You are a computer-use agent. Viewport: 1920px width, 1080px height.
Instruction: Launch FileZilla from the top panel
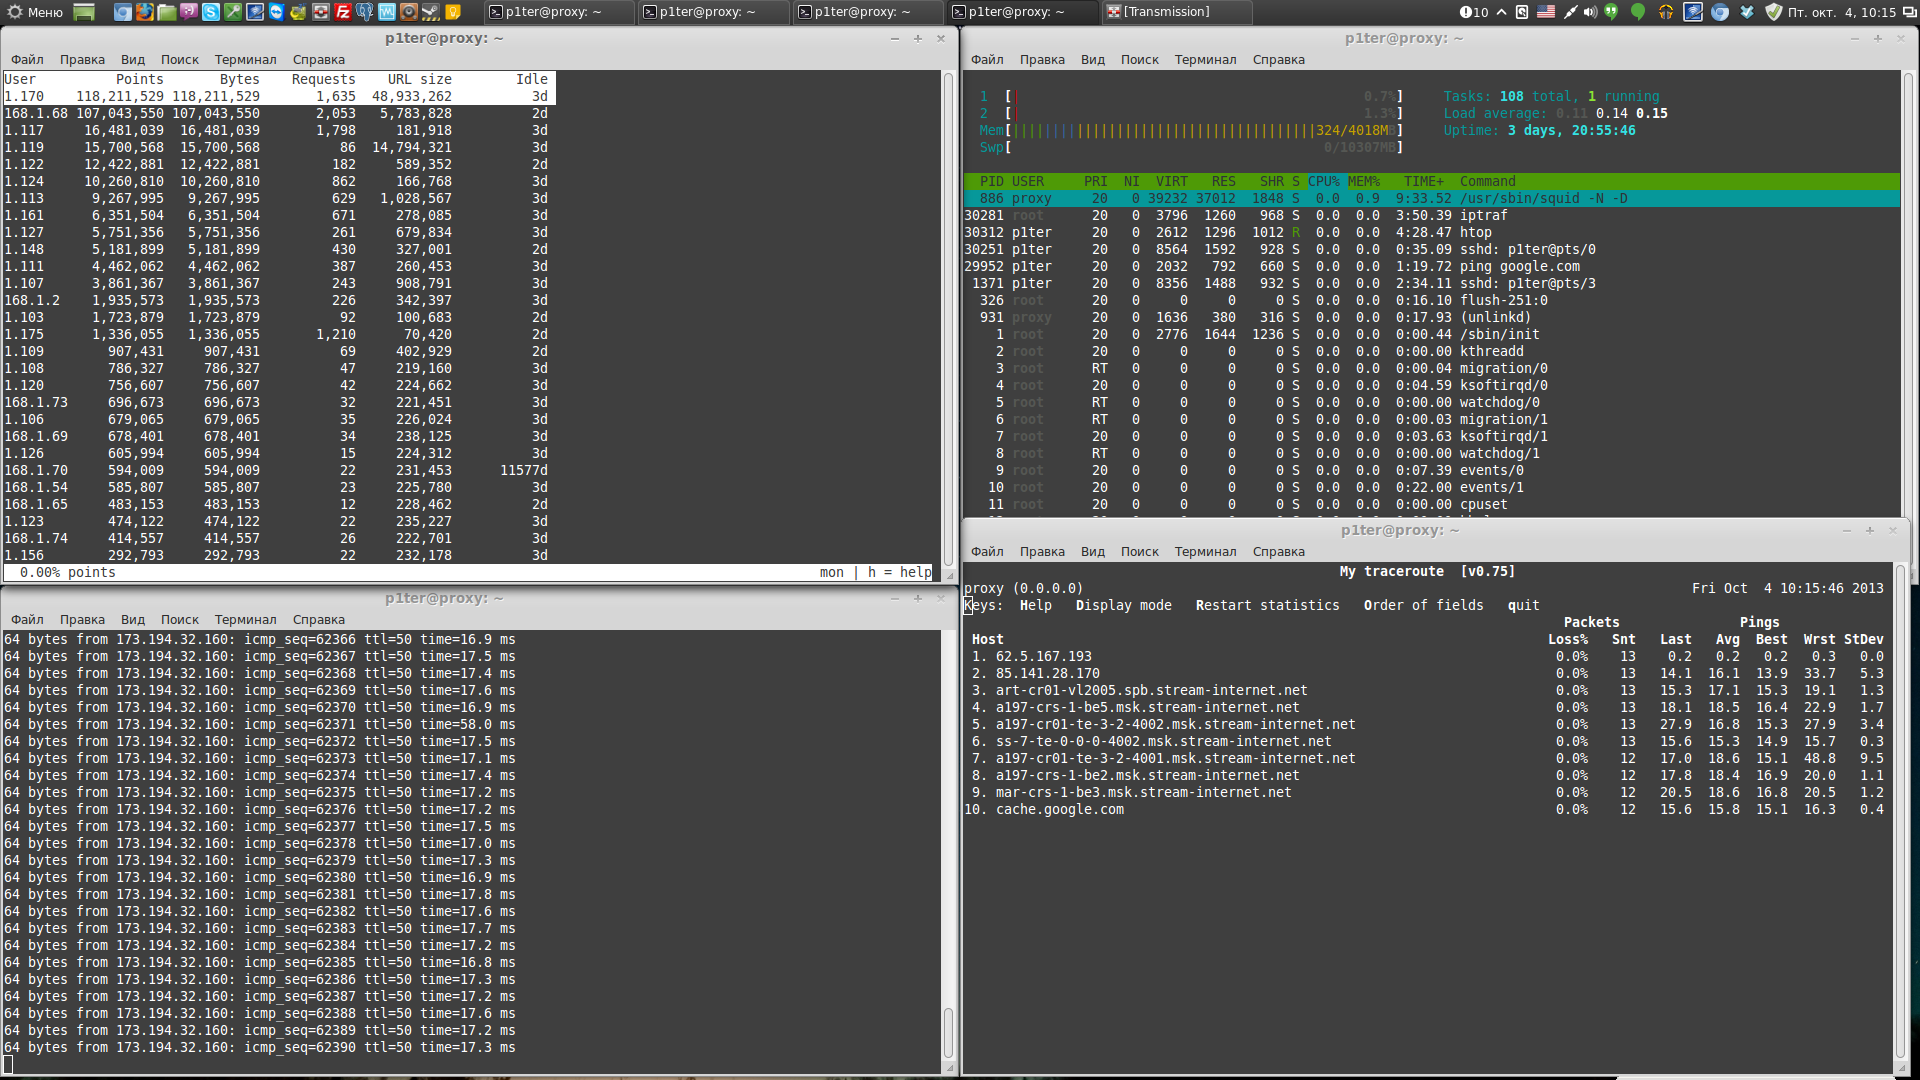343,12
